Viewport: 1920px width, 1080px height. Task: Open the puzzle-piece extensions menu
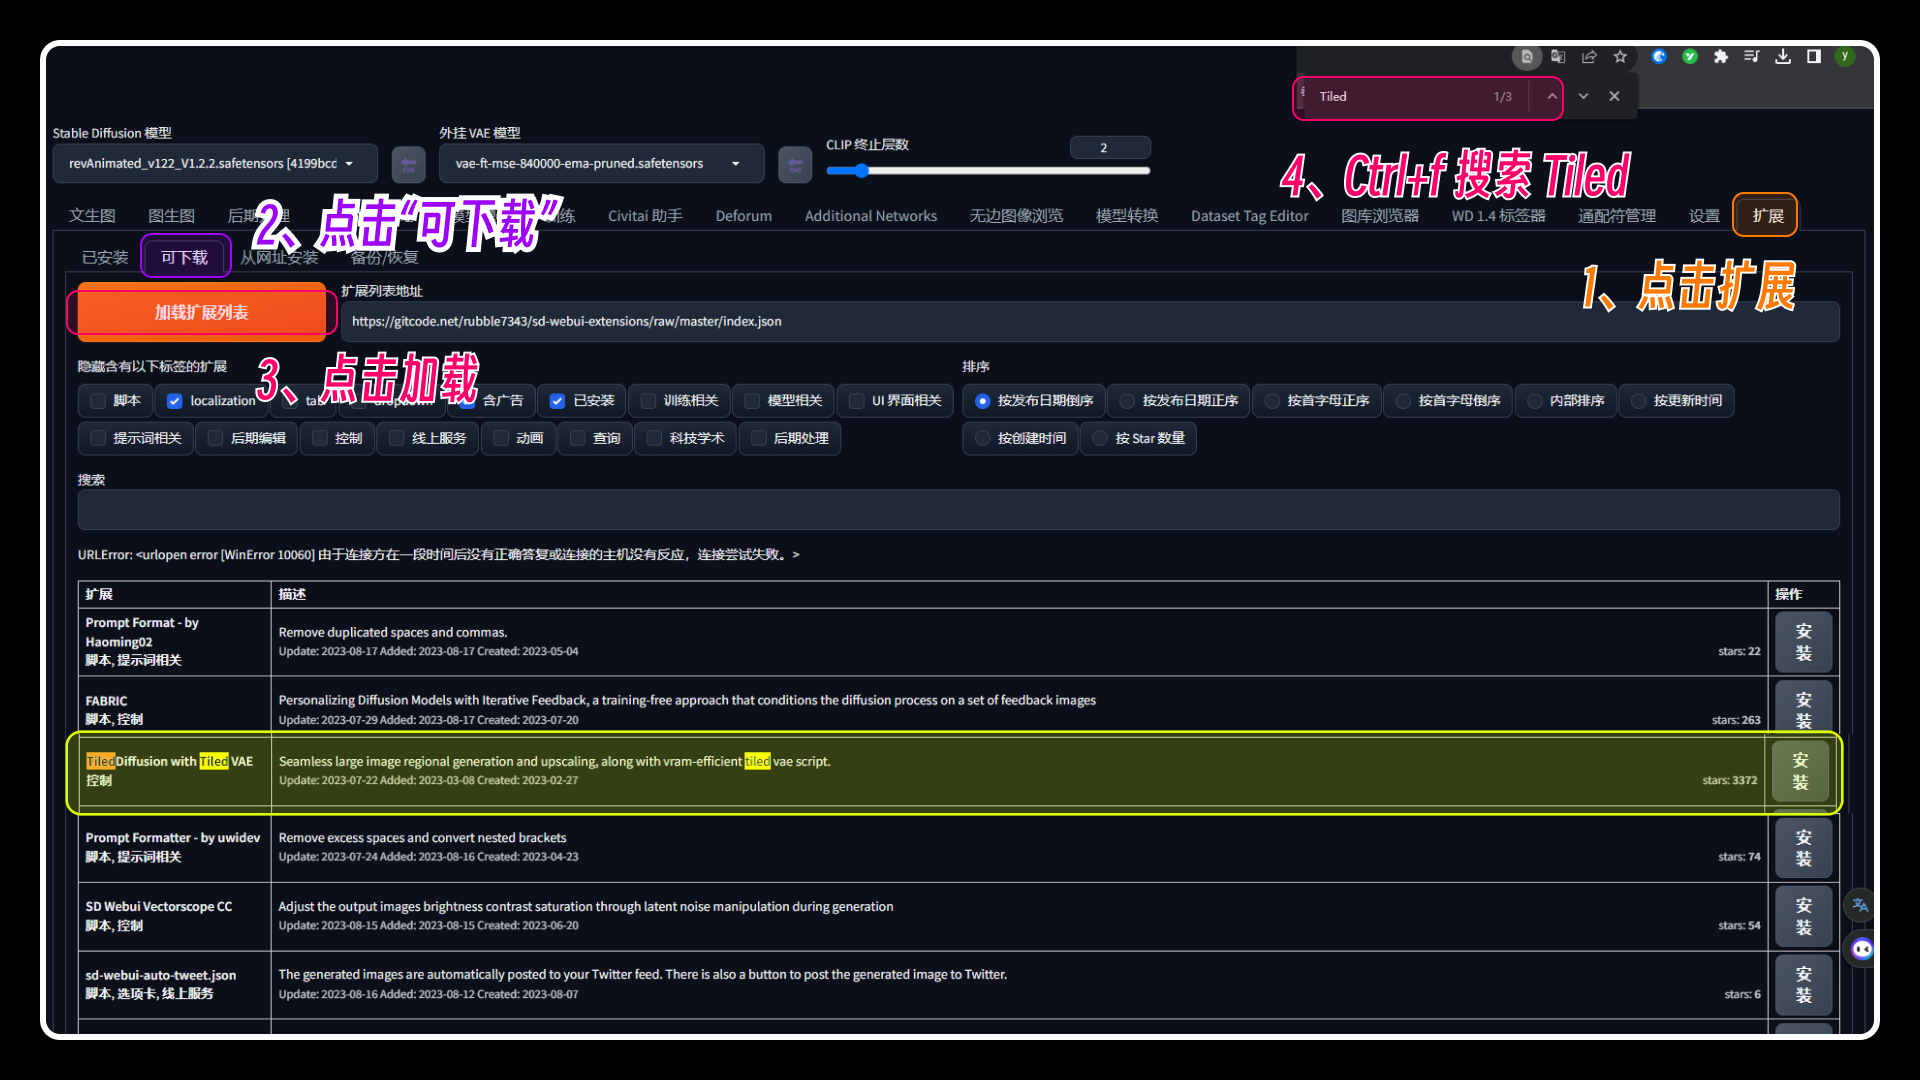tap(1721, 57)
